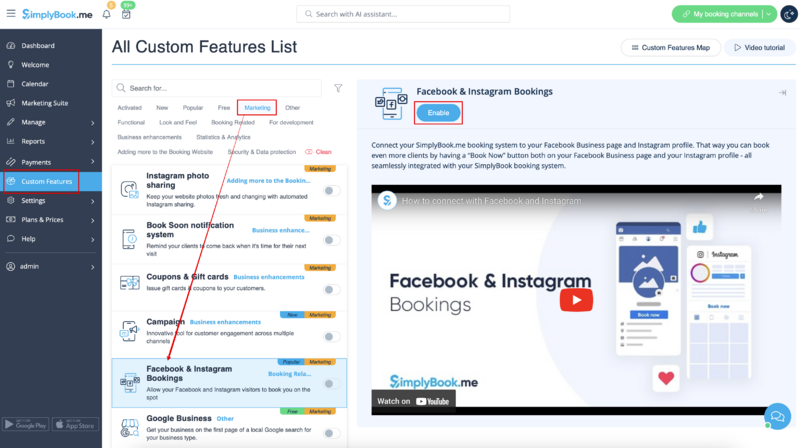Expand the admin sidebar menu

(93, 267)
